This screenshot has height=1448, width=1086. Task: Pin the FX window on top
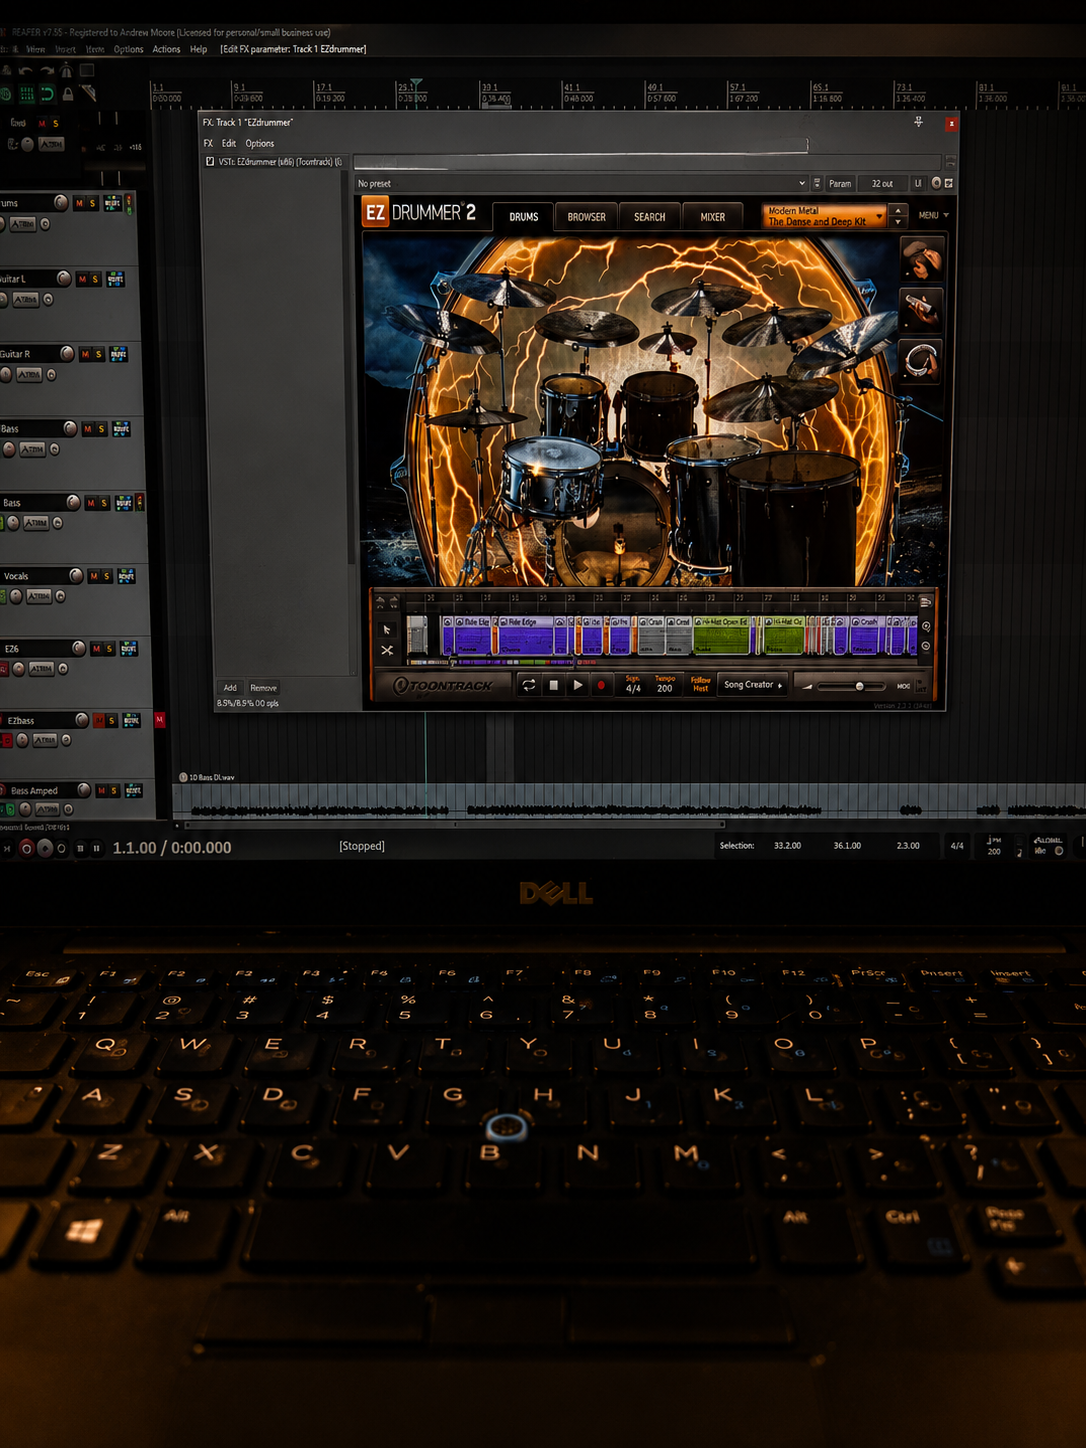coord(918,122)
